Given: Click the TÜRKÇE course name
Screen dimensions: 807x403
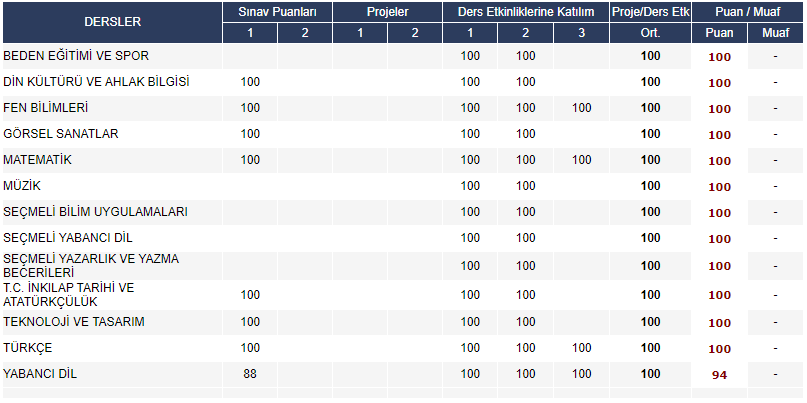Looking at the screenshot, I should [28, 348].
